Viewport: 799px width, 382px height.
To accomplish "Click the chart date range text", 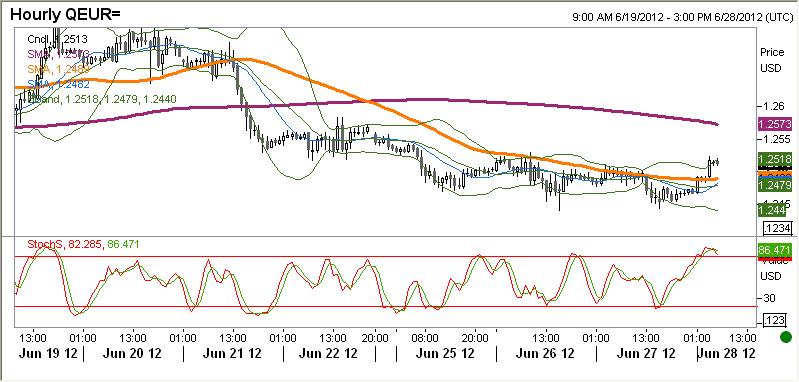I will [x=681, y=17].
